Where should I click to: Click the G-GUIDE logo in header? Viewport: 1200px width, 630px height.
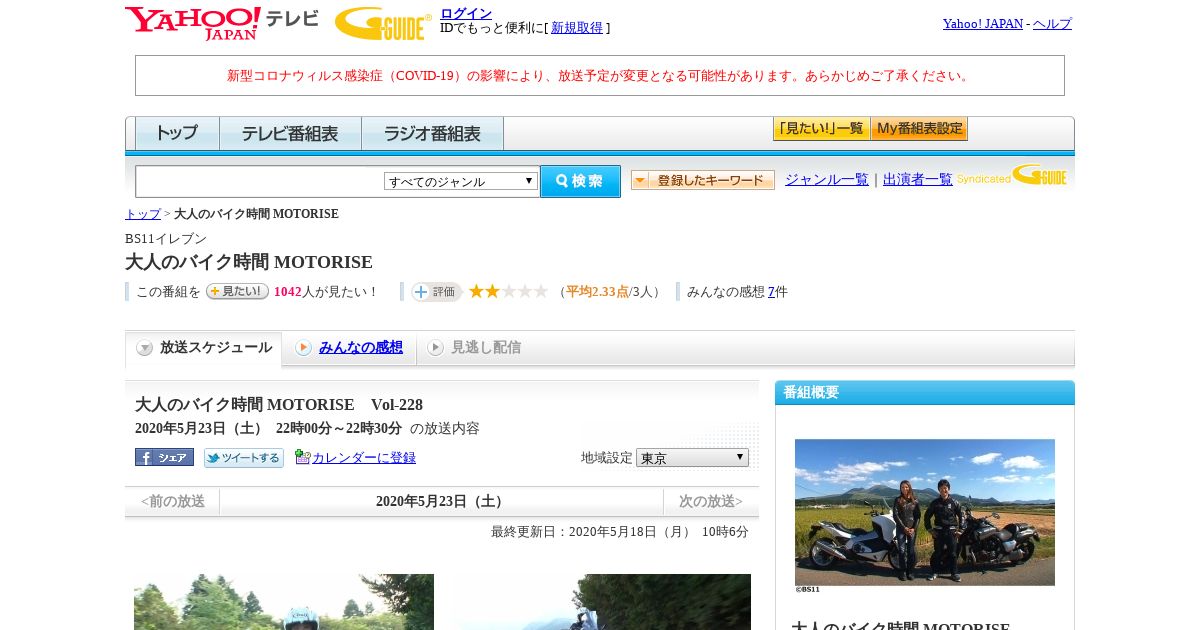(x=383, y=23)
